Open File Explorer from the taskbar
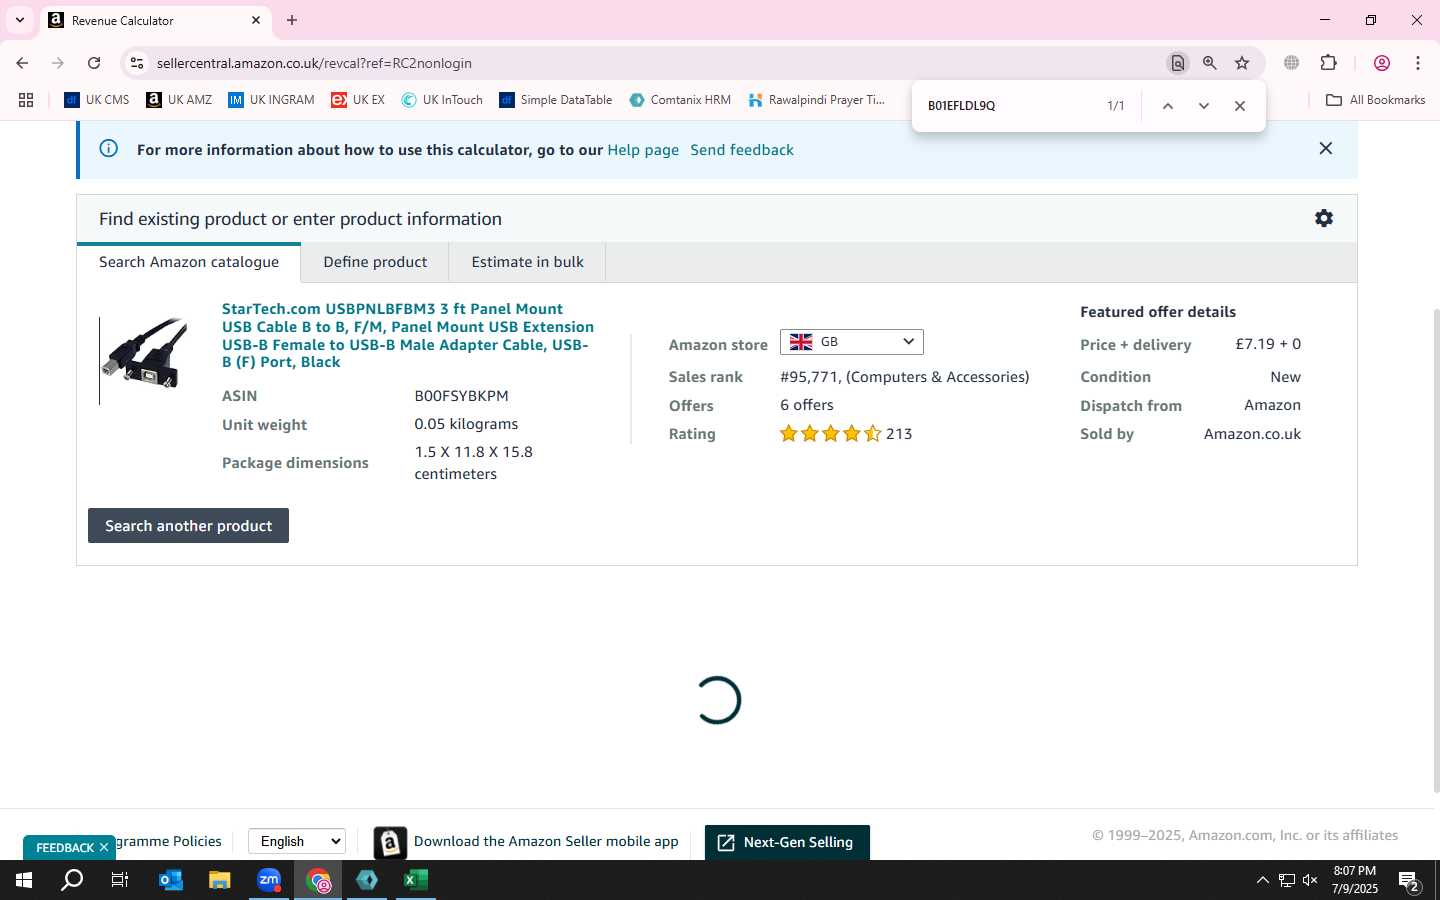 click(x=219, y=880)
